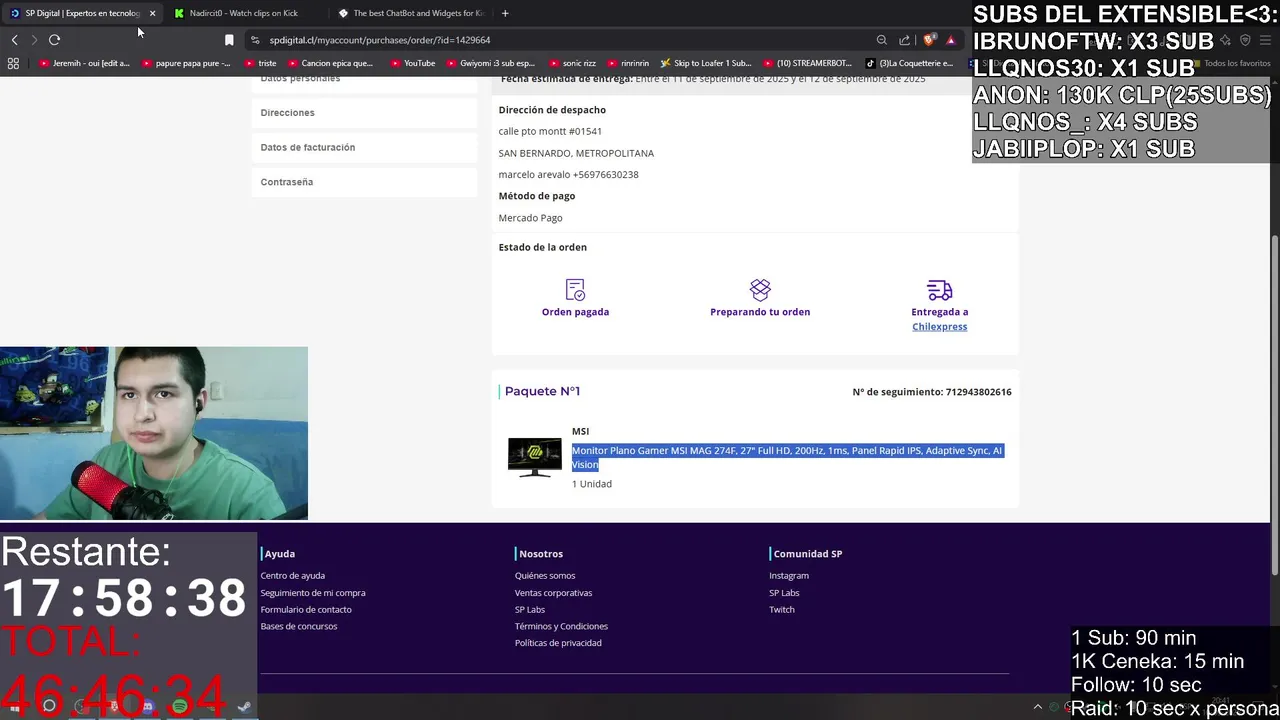
Task: Open the Jeremih bookmark
Action: click(x=84, y=63)
